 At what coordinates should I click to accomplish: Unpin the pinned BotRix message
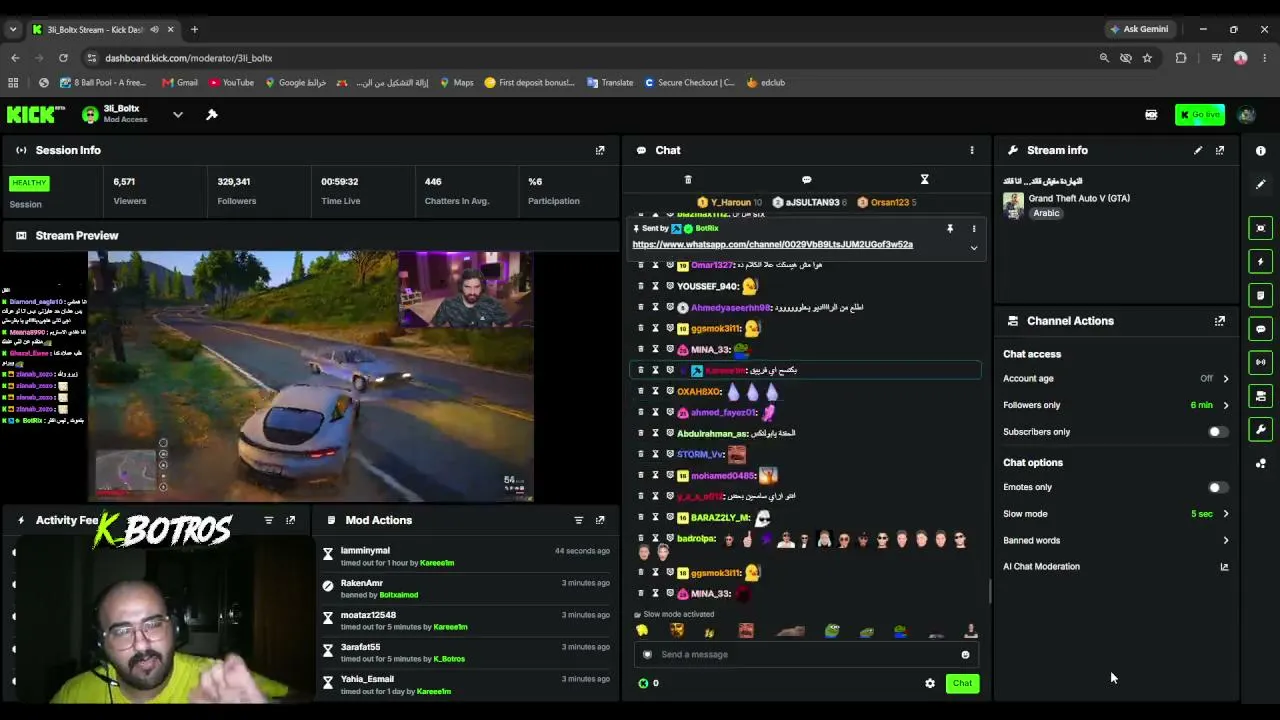(x=950, y=229)
